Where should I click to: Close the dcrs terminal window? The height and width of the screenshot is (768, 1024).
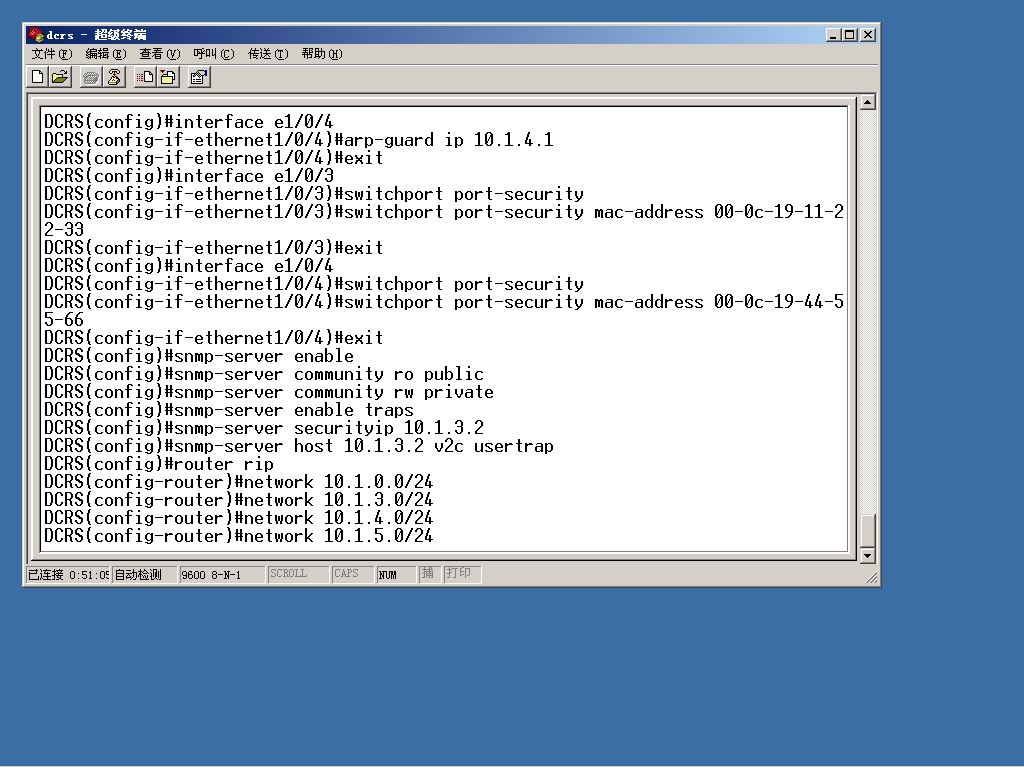(867, 35)
